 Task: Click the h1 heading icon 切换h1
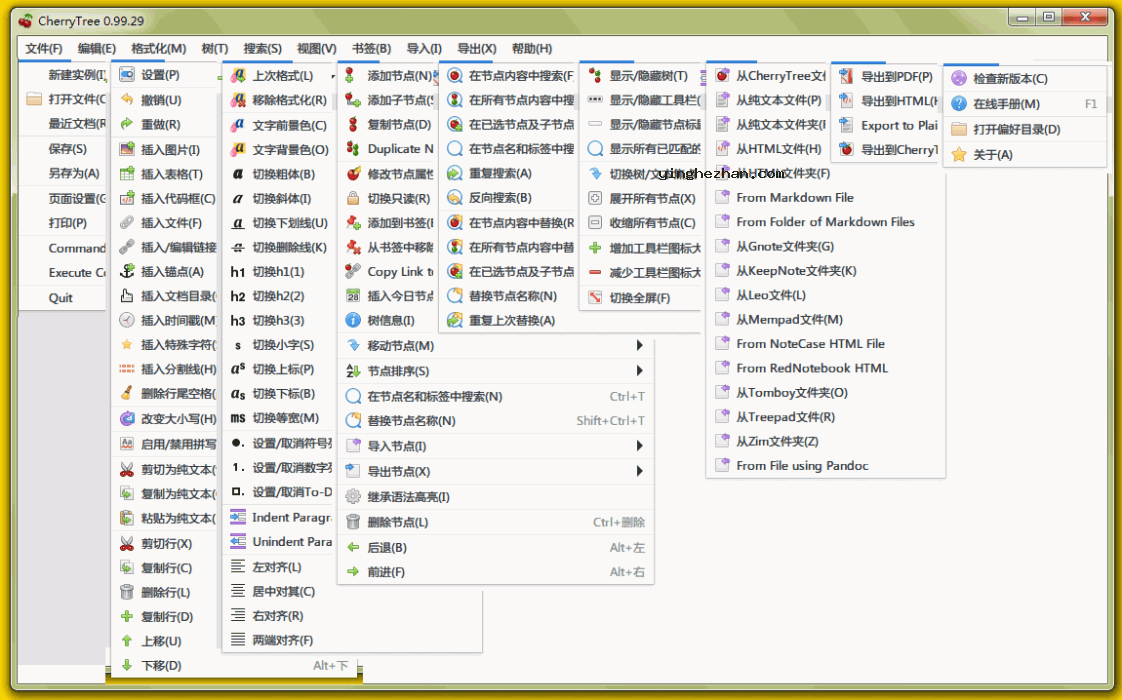pyautogui.click(x=238, y=271)
